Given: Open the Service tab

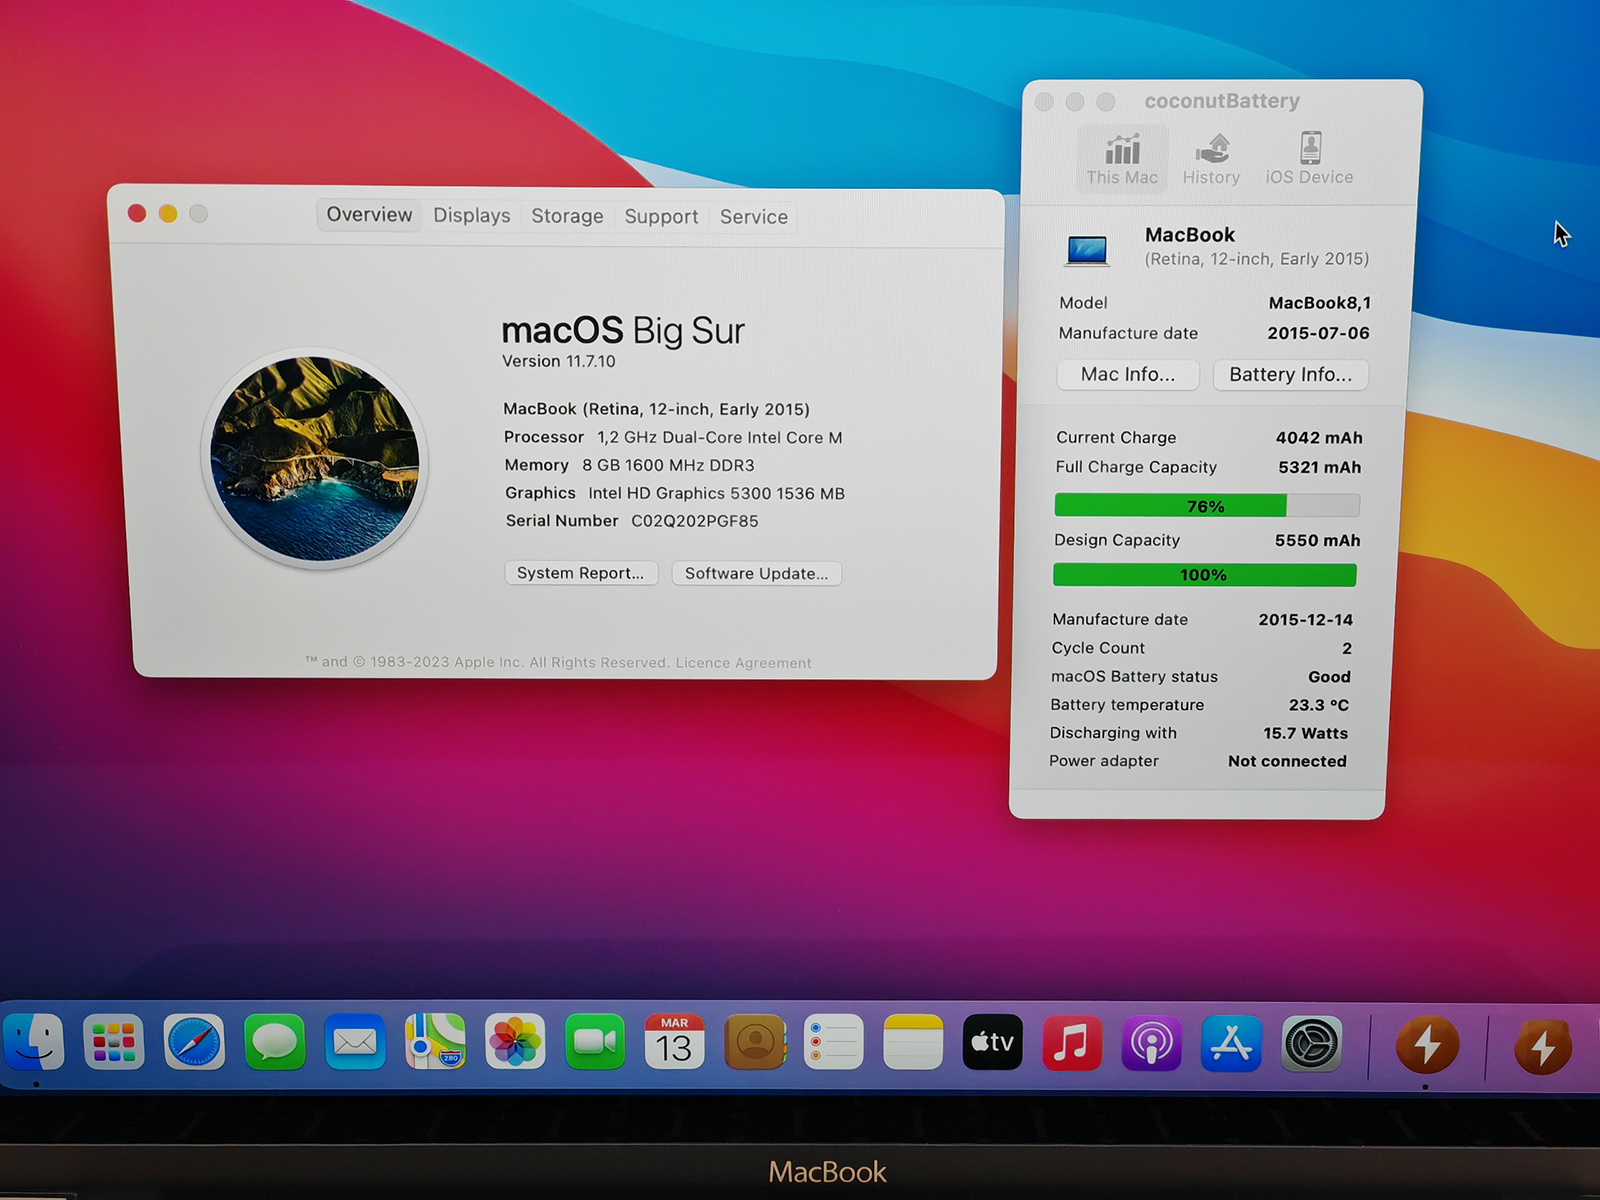Looking at the screenshot, I should [x=754, y=217].
